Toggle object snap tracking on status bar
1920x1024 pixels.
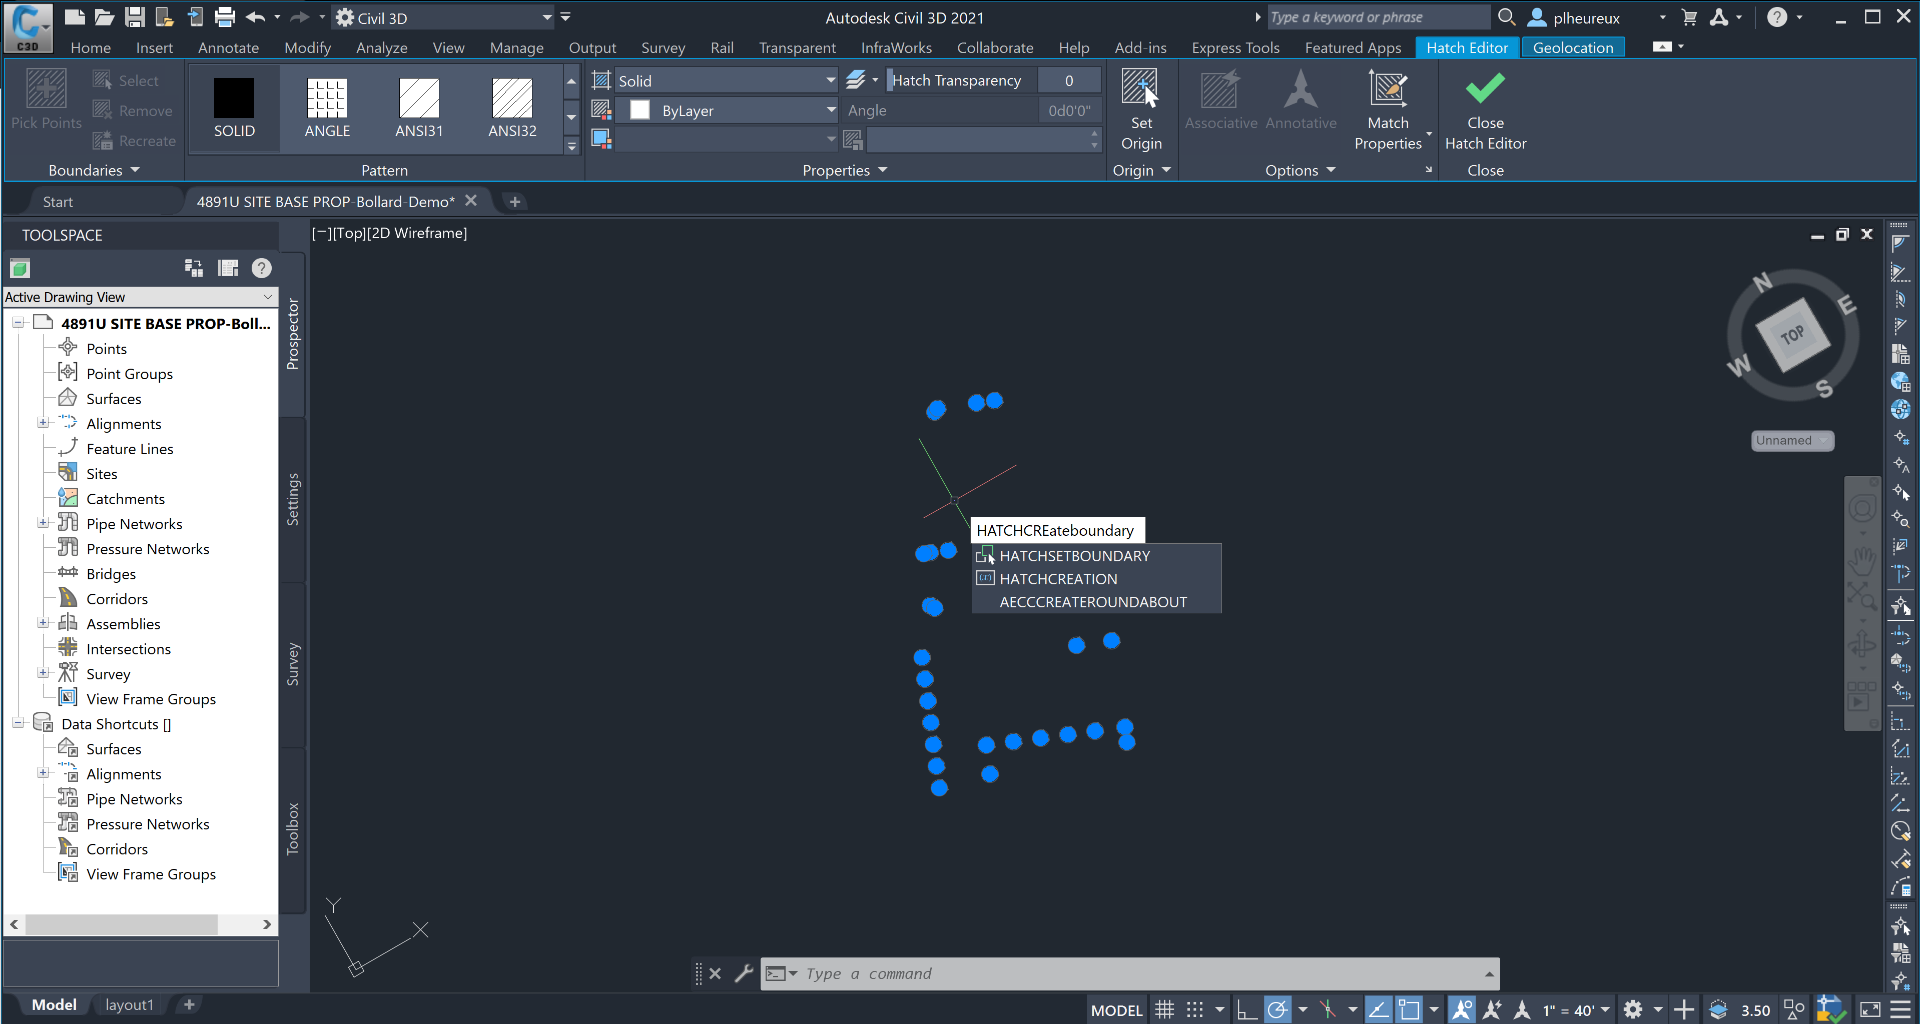pos(1379,1010)
